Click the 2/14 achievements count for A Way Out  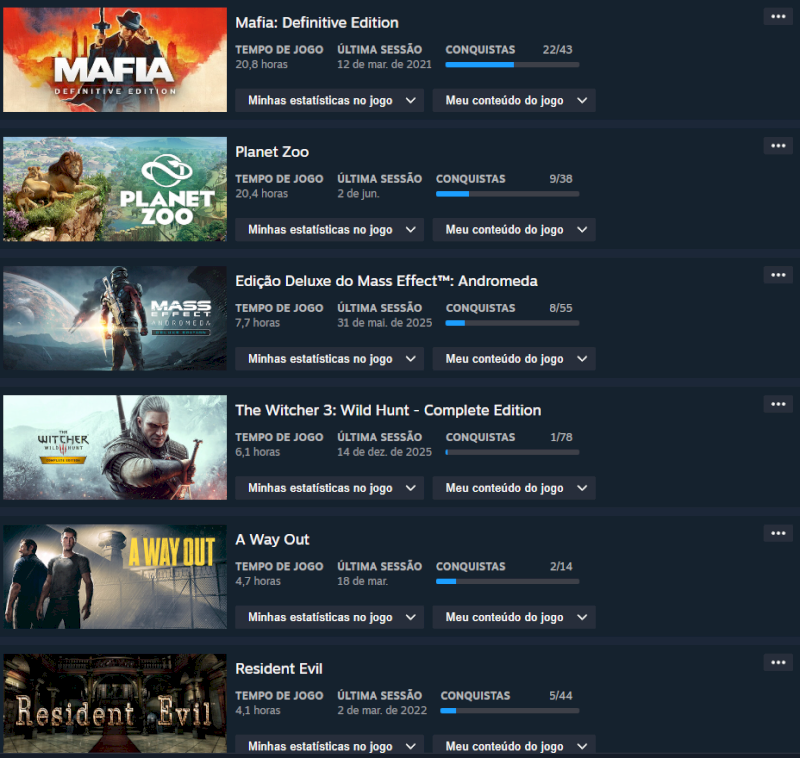(561, 566)
